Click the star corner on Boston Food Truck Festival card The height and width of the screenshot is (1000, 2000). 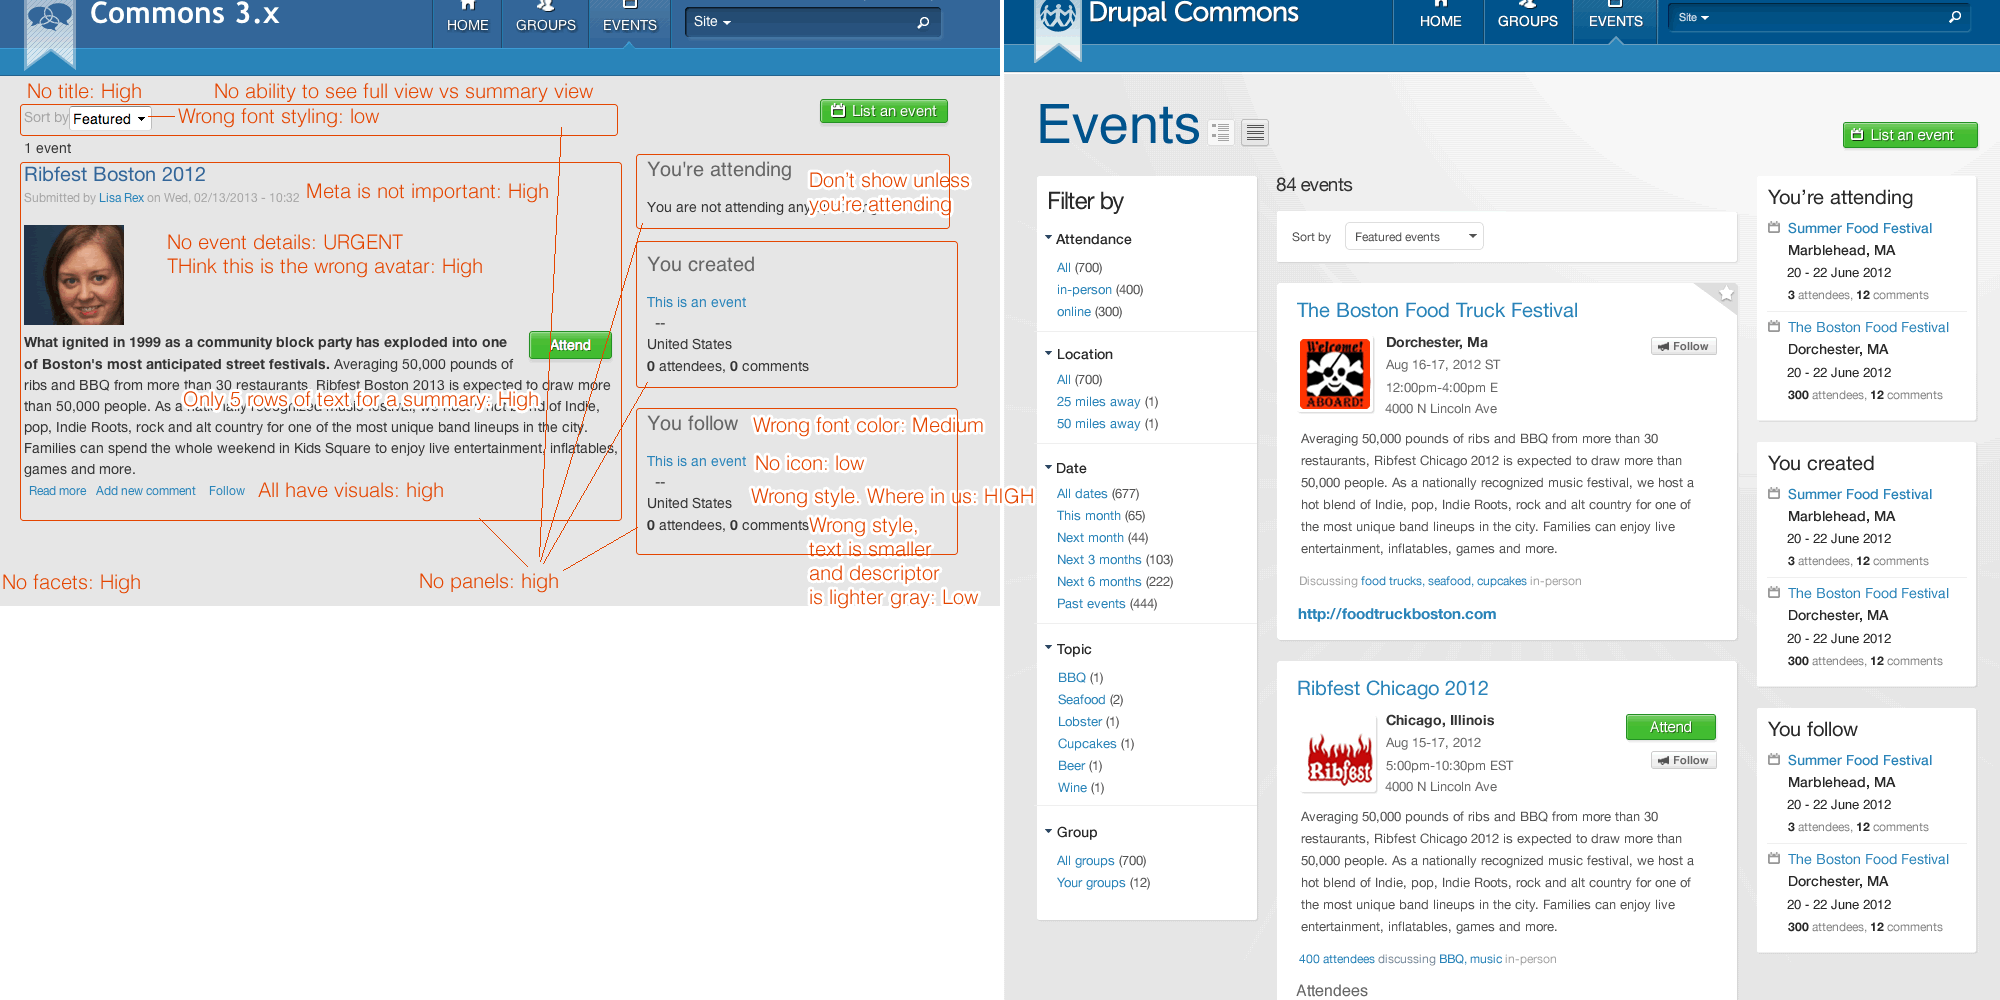click(1727, 295)
